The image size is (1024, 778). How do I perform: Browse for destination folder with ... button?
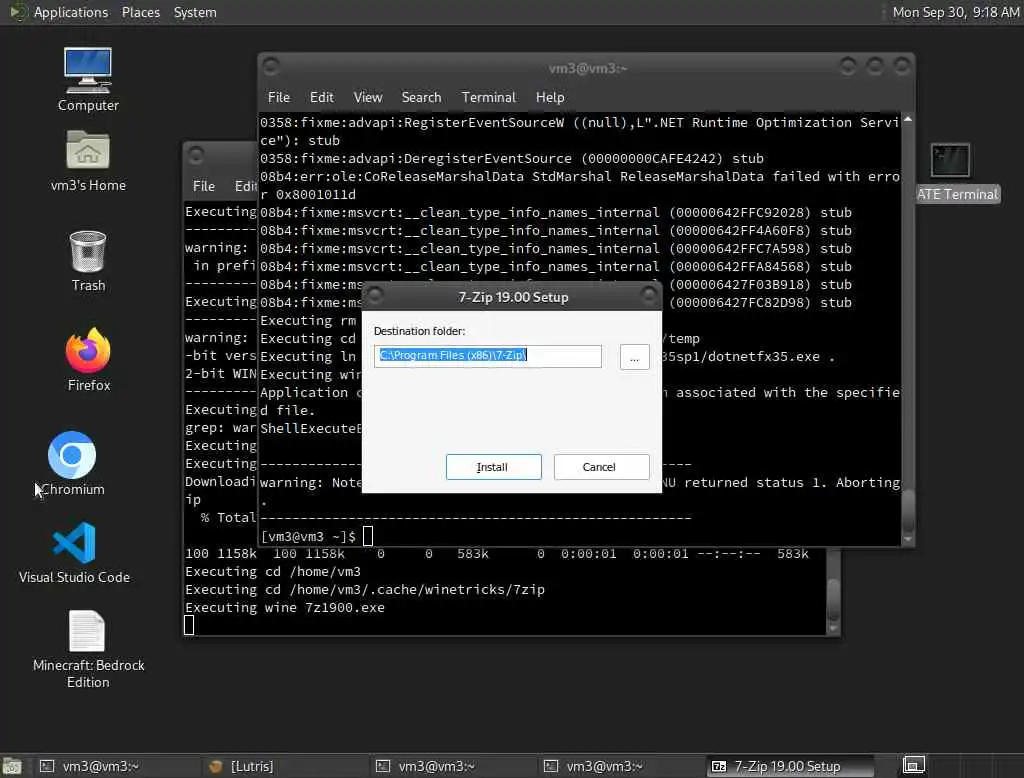tap(634, 357)
